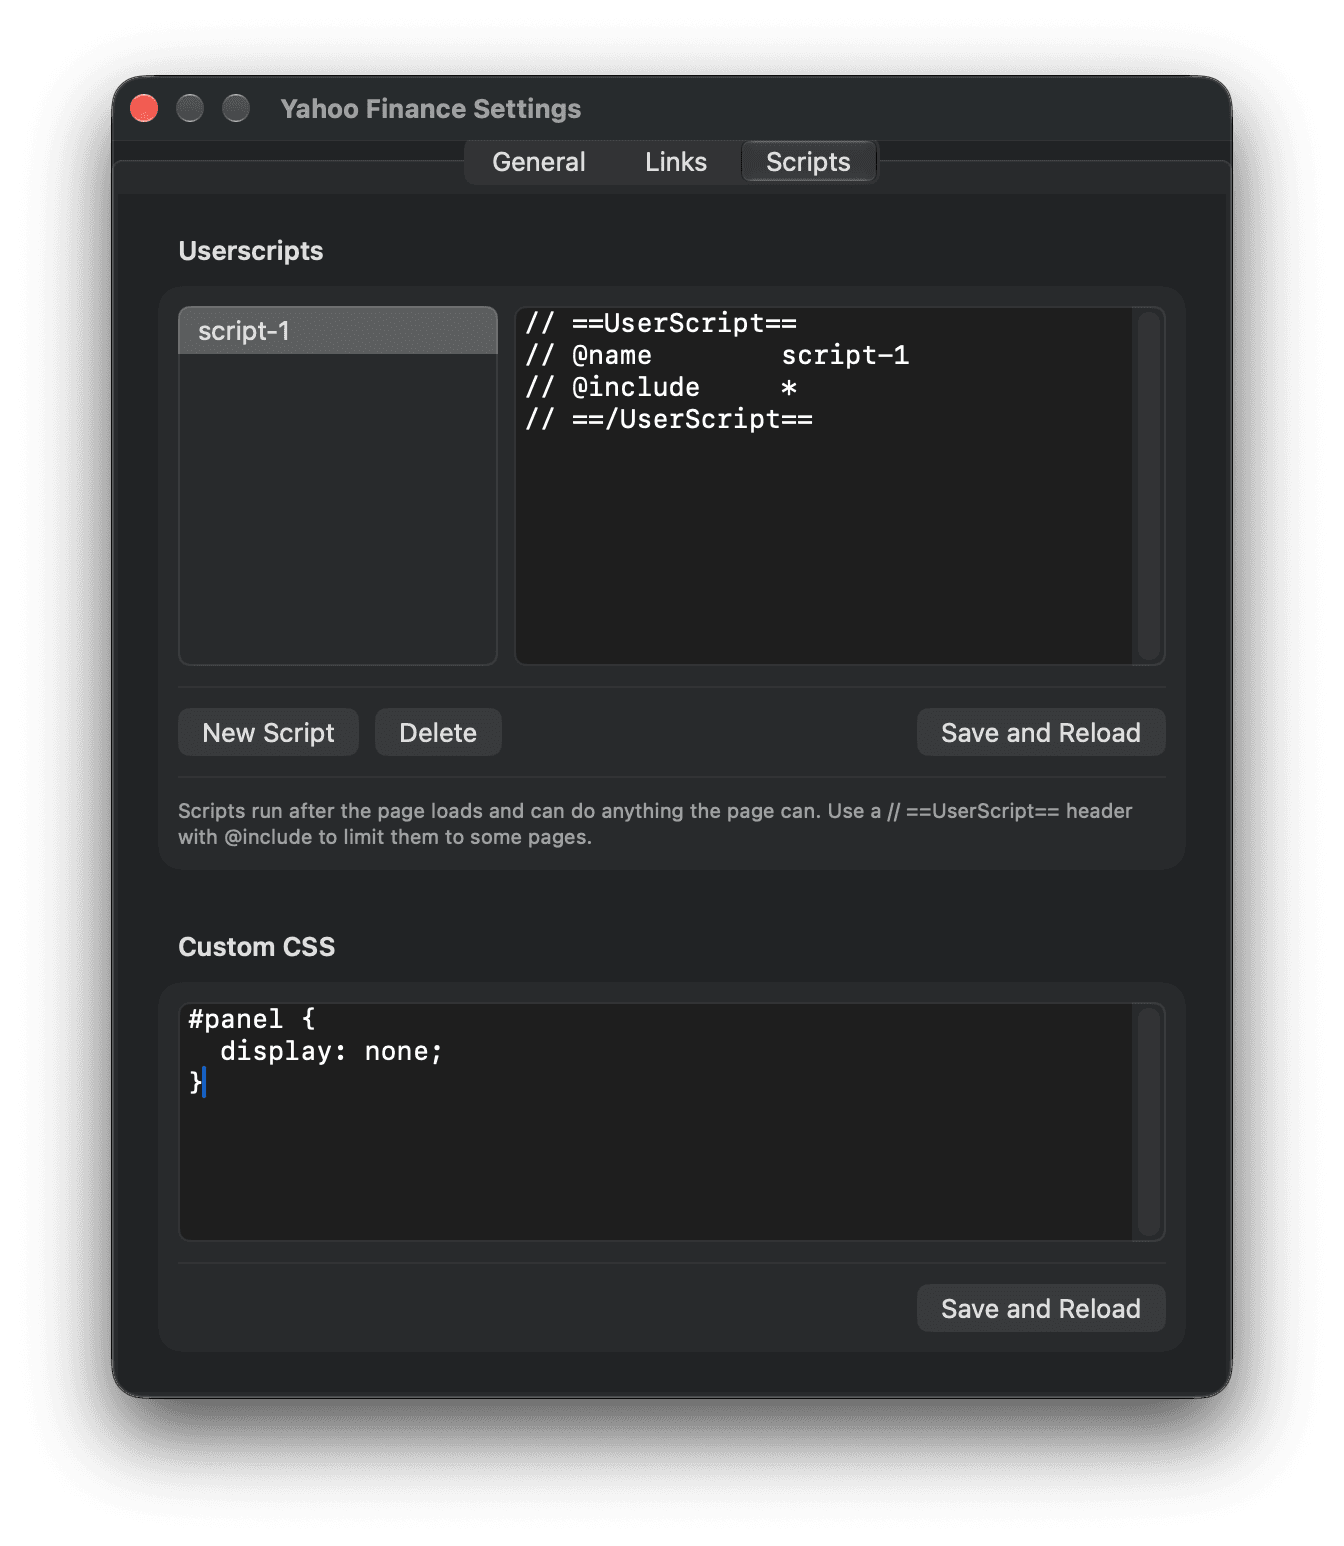Click the 'display: none;' CSS line

click(x=331, y=1051)
